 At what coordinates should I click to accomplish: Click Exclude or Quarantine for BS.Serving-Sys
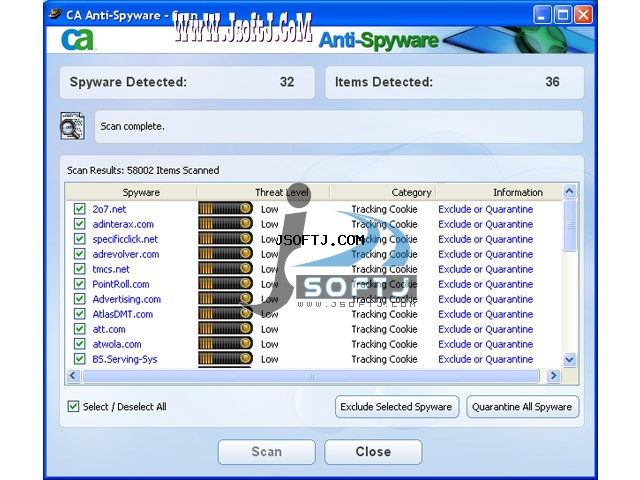486,359
